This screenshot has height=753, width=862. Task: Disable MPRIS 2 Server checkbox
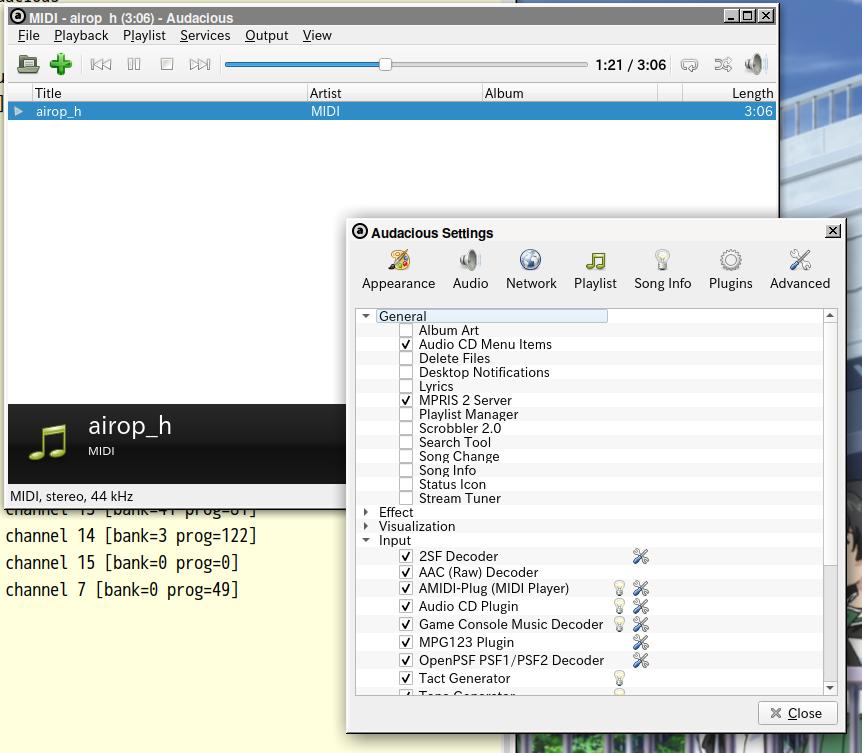click(x=406, y=400)
